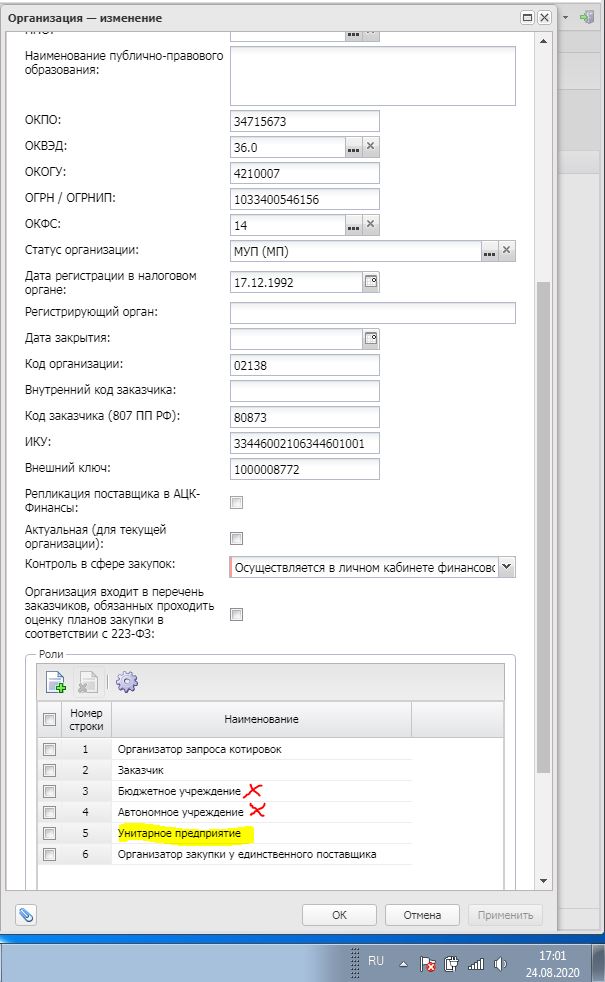Toggle the Актуальная current organization checkbox
The width and height of the screenshot is (605, 982).
(x=237, y=537)
